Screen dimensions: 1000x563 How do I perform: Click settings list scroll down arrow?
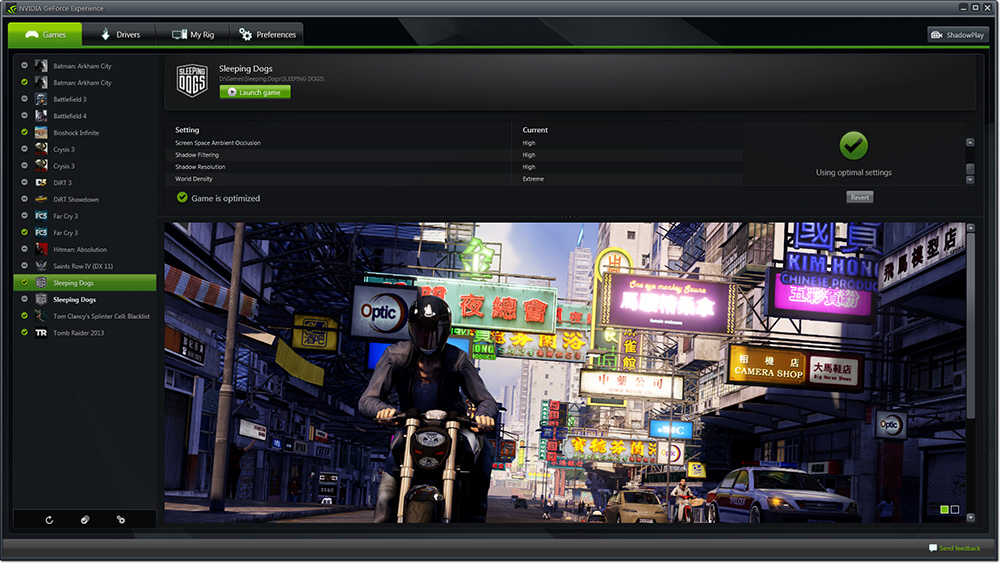pyautogui.click(x=970, y=180)
